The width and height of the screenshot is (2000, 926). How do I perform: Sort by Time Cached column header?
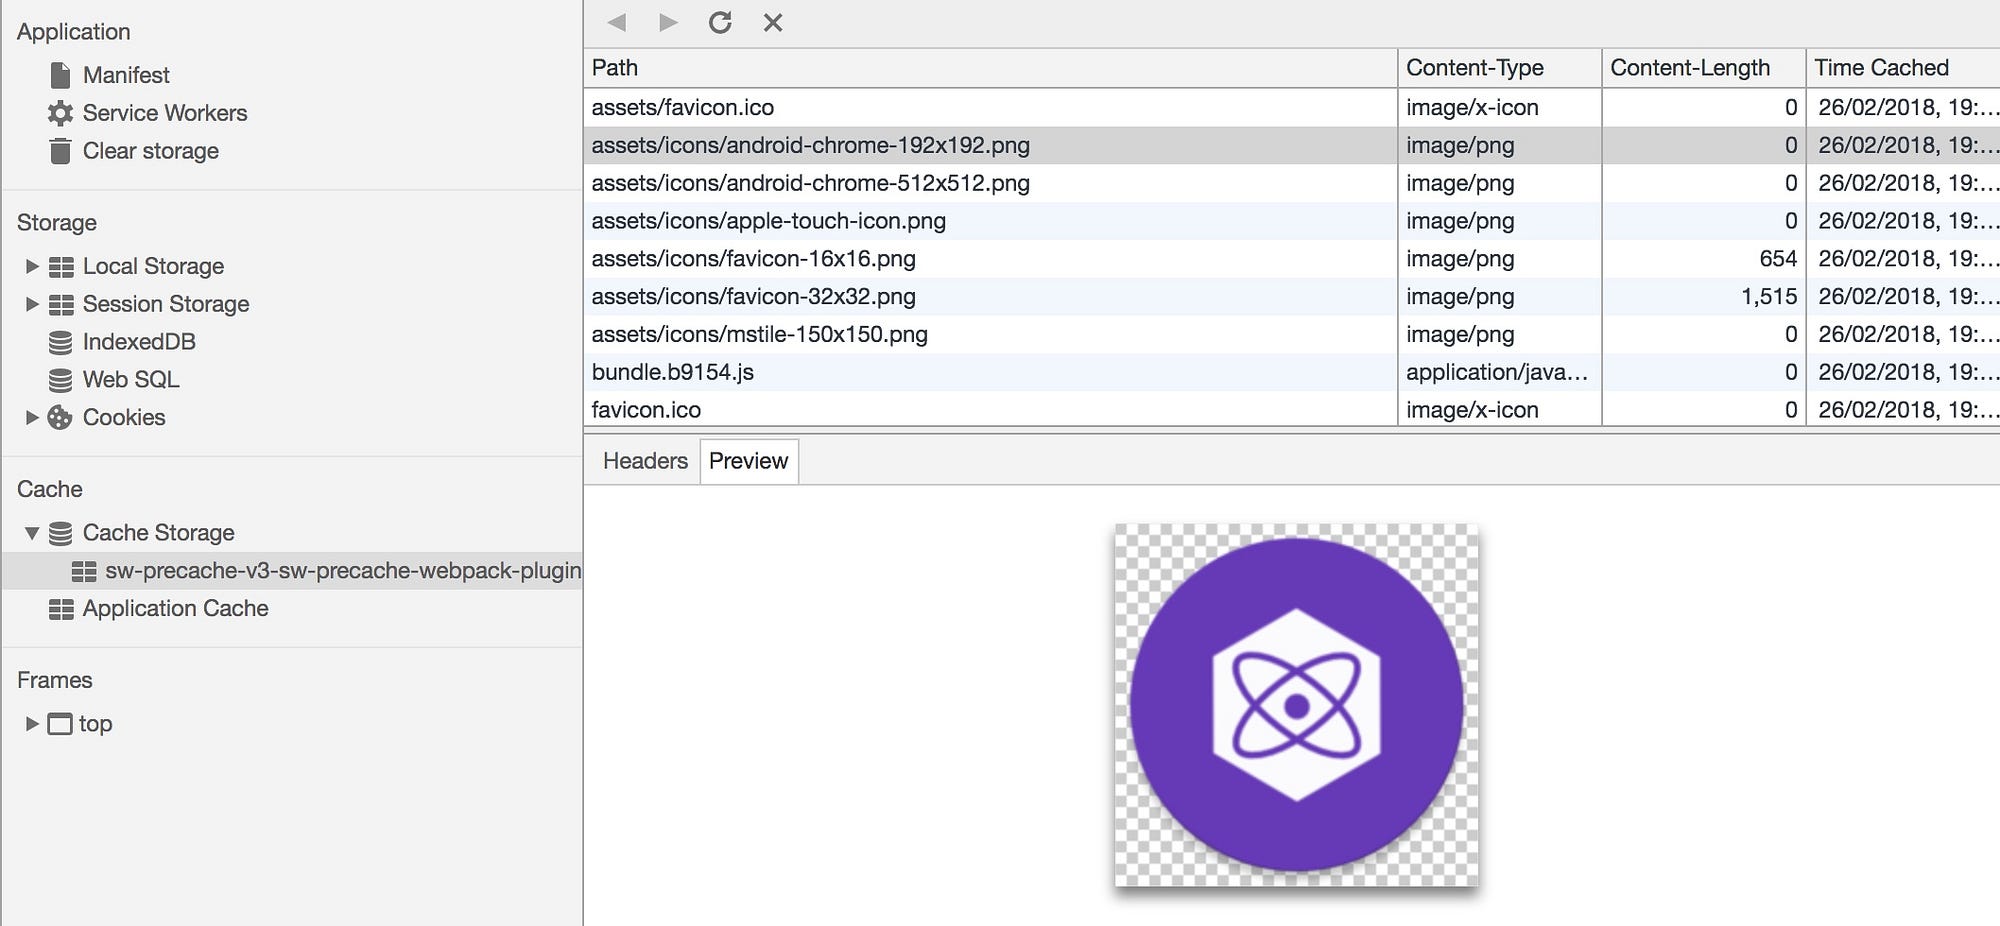pyautogui.click(x=1903, y=68)
